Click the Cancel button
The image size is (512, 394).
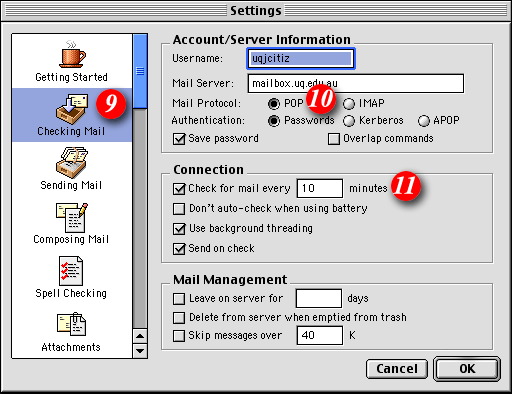coord(397,369)
